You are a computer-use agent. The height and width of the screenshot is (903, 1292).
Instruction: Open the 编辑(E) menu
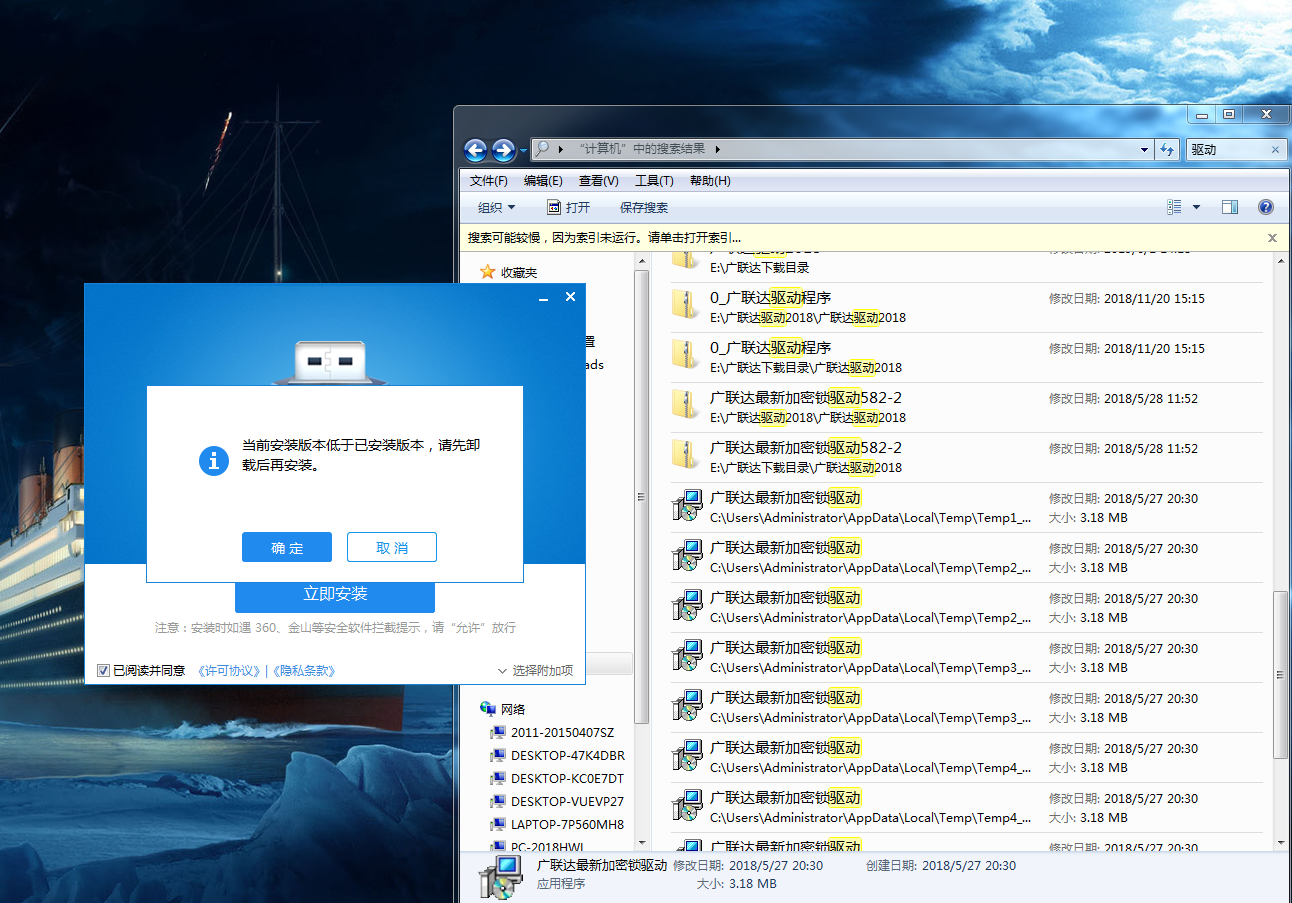click(x=543, y=181)
